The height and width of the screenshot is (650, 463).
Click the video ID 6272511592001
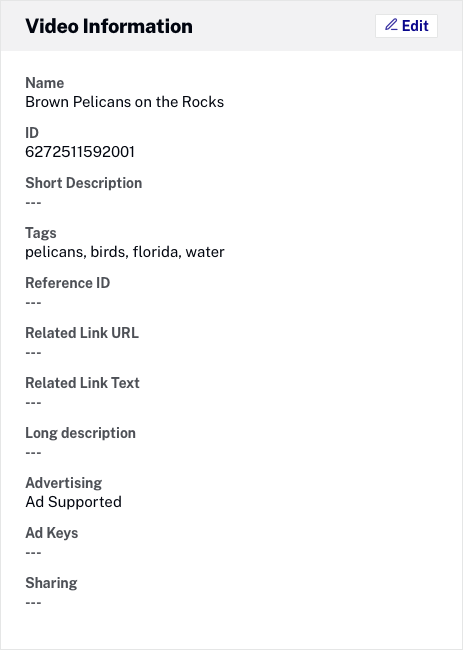pos(80,152)
